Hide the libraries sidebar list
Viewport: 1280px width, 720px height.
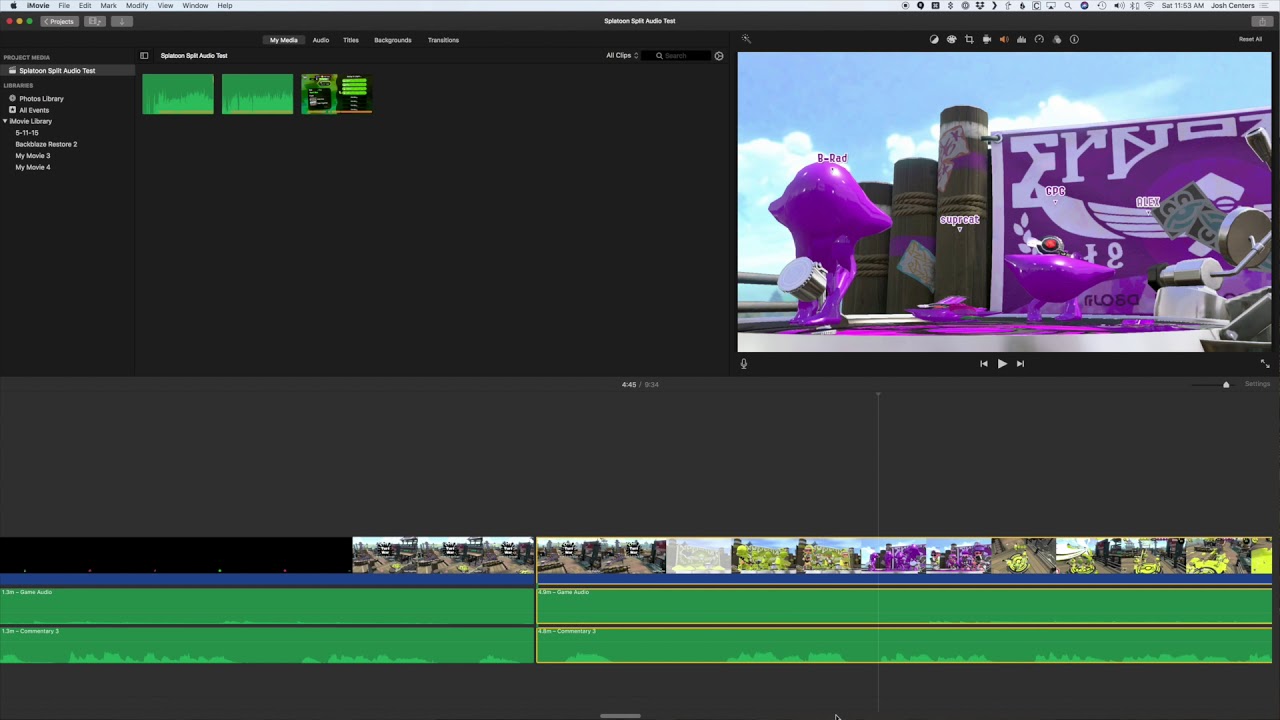(x=144, y=56)
